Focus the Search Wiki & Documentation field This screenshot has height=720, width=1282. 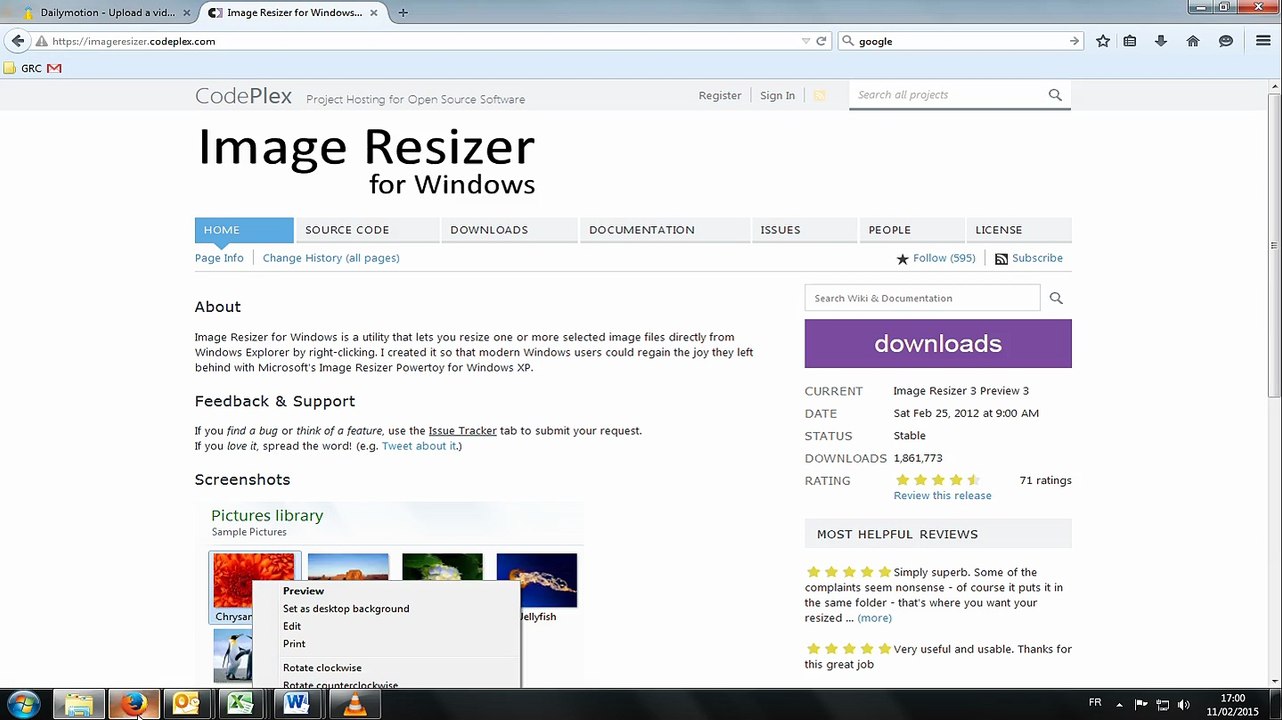(x=922, y=298)
